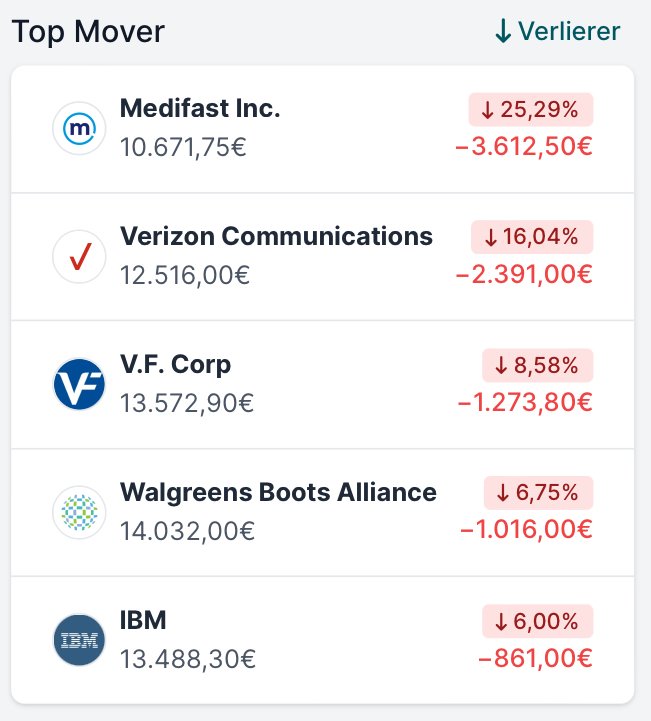This screenshot has width=651, height=721.
Task: Open the Medifast Inc. stock name
Action: click(x=200, y=108)
